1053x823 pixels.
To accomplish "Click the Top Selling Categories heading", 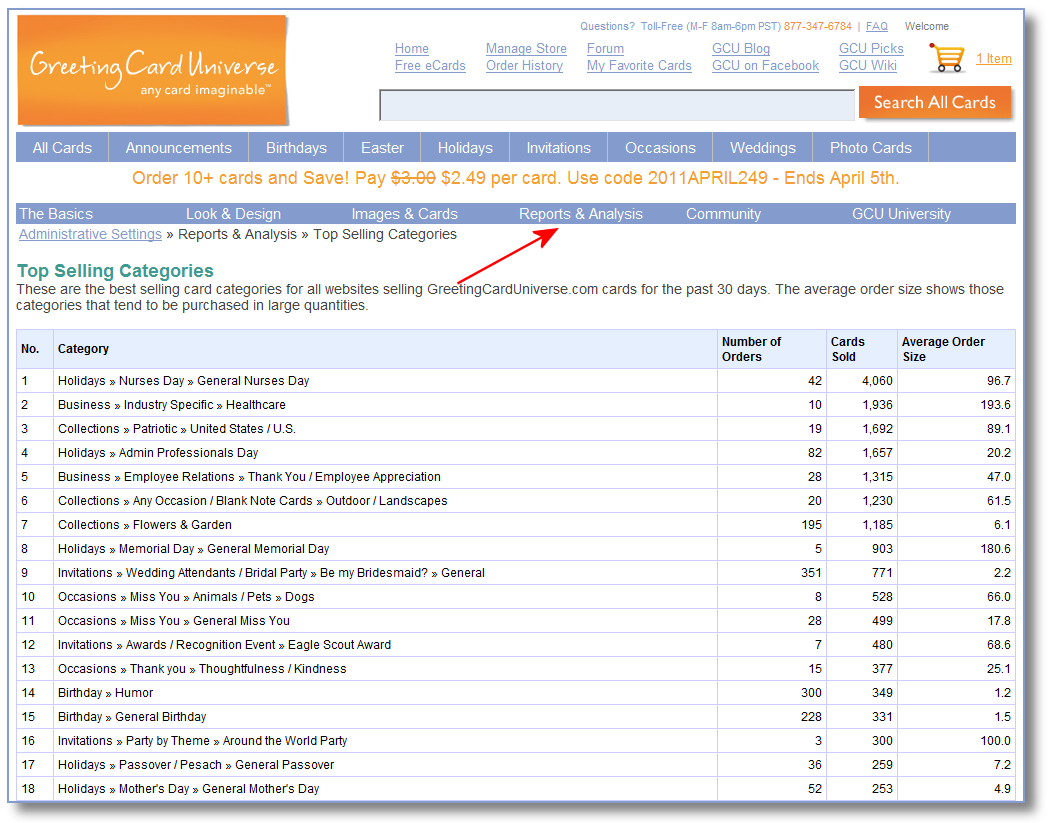I will (x=116, y=271).
